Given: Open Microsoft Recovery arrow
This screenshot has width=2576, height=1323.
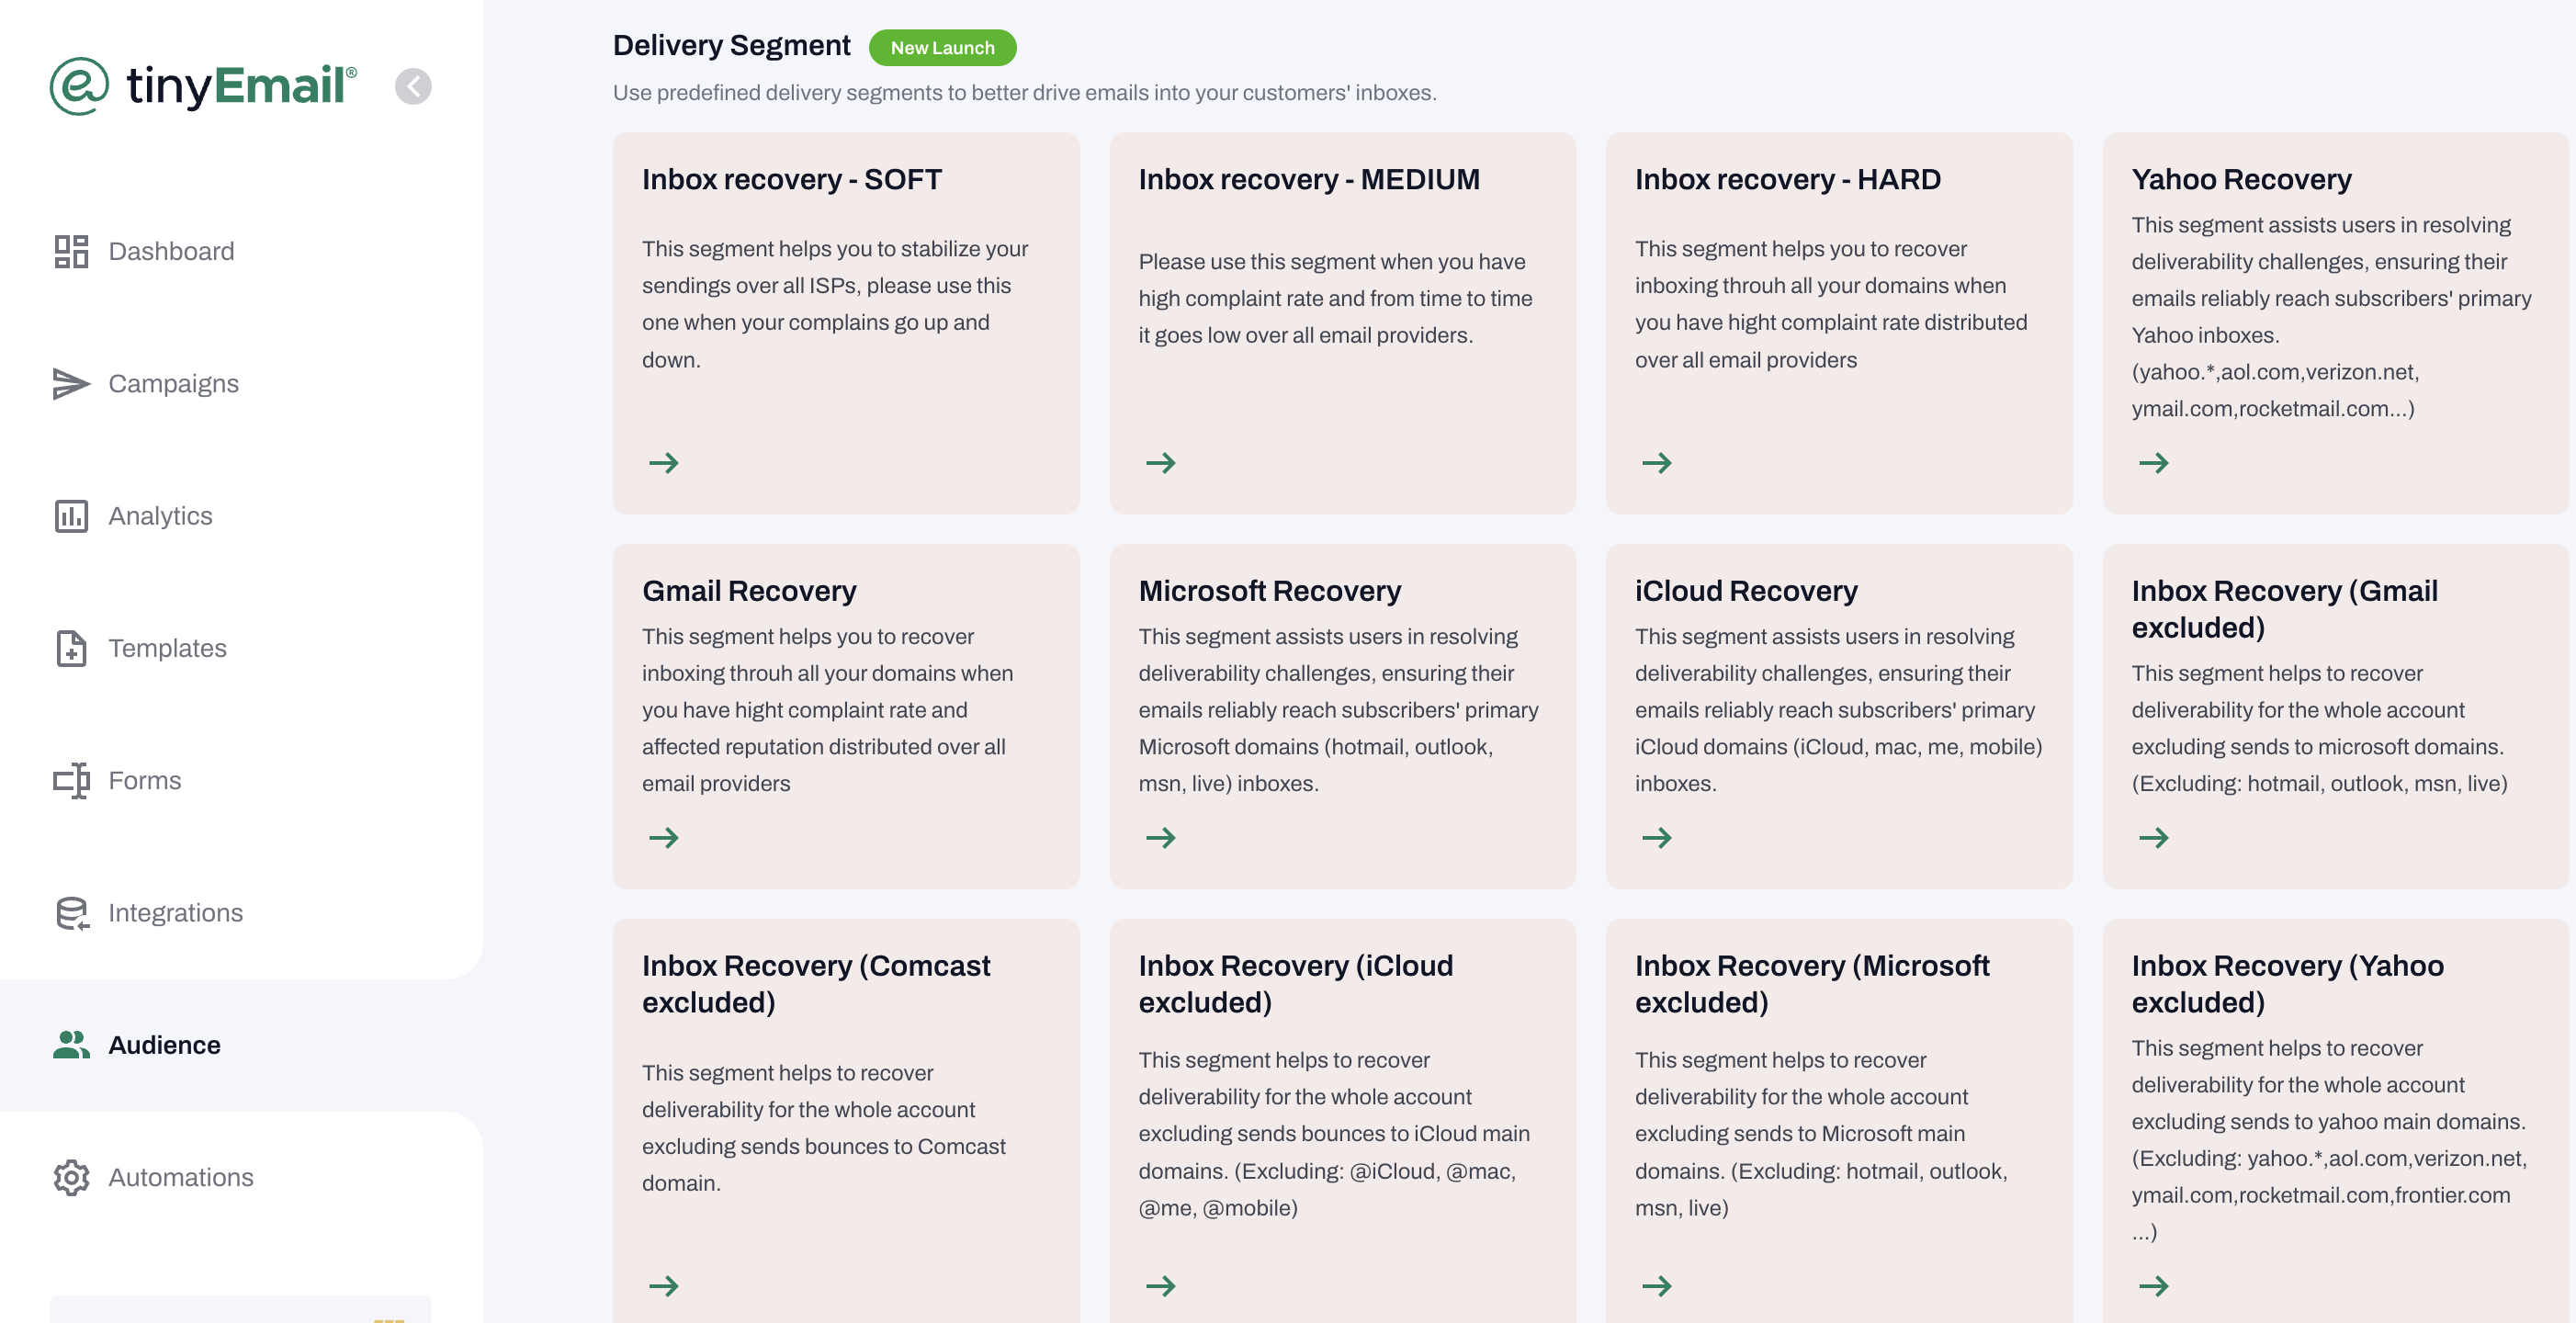Looking at the screenshot, I should pyautogui.click(x=1160, y=838).
